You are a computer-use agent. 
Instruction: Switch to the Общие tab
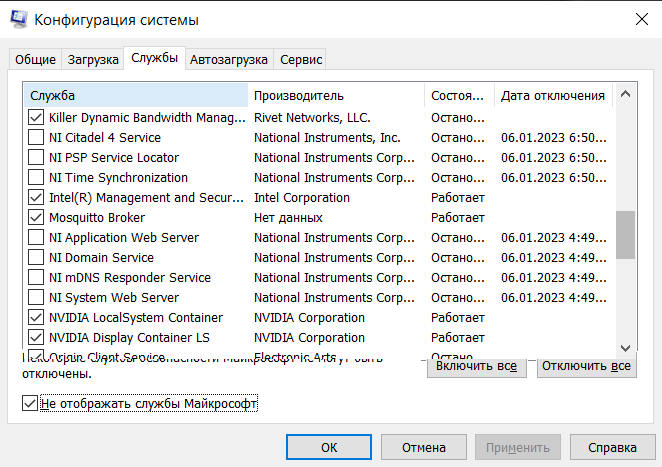tap(35, 60)
